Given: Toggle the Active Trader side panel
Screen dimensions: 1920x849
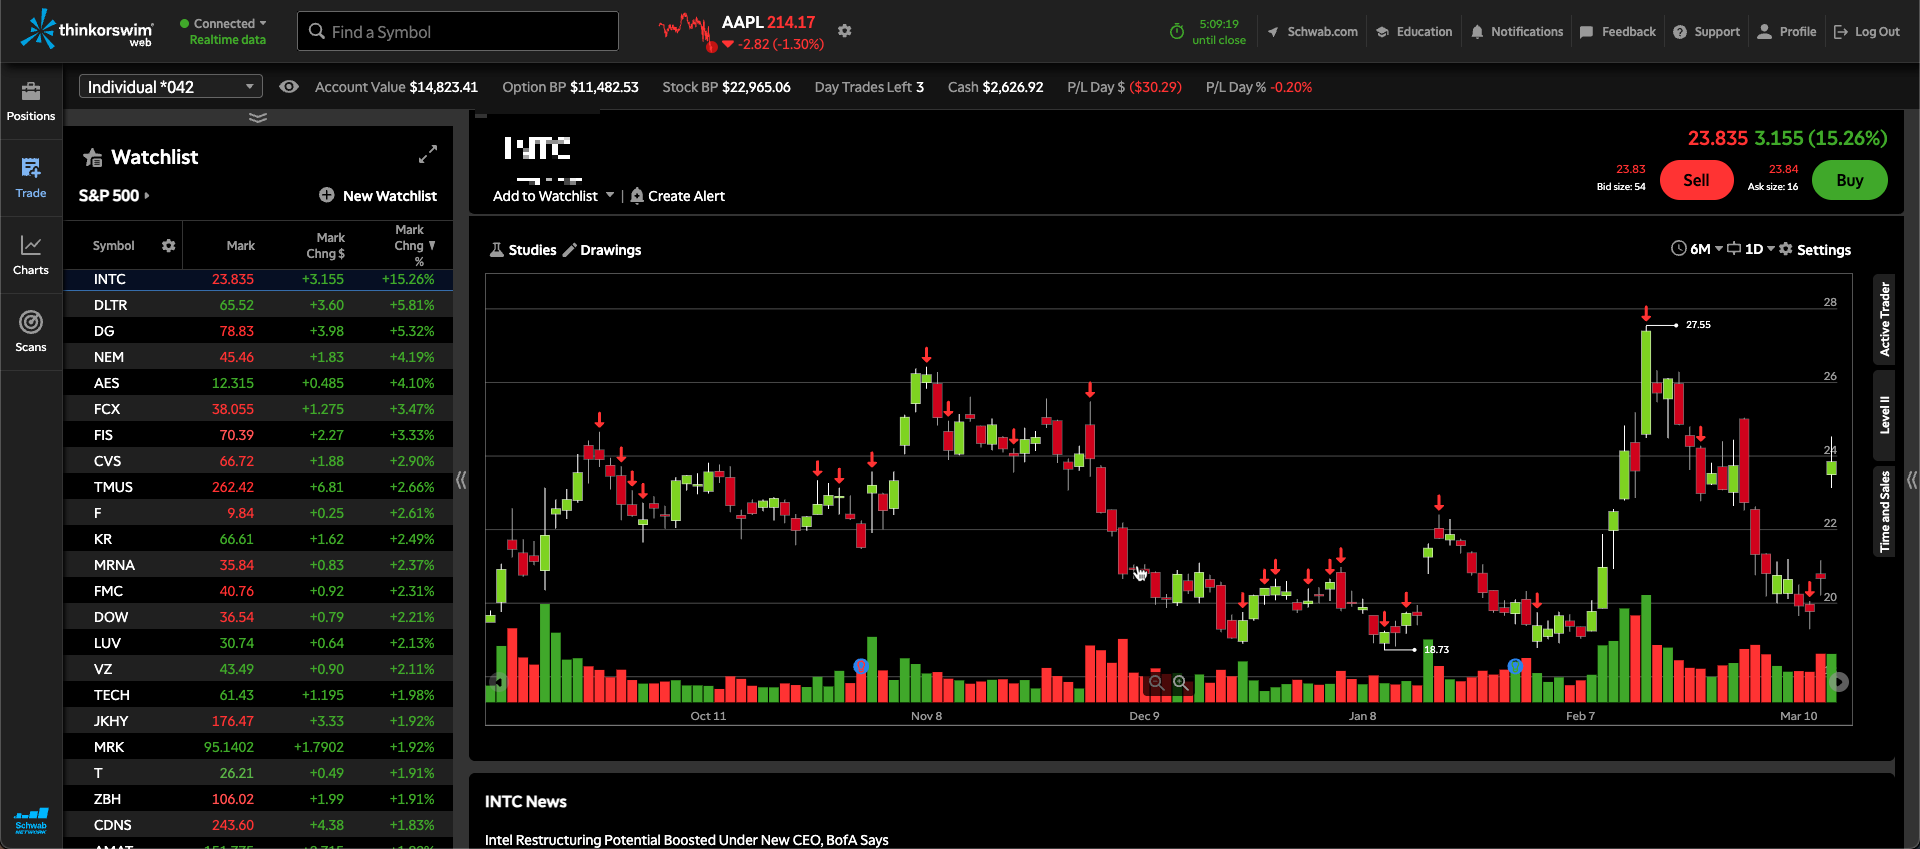Looking at the screenshot, I should tap(1884, 319).
